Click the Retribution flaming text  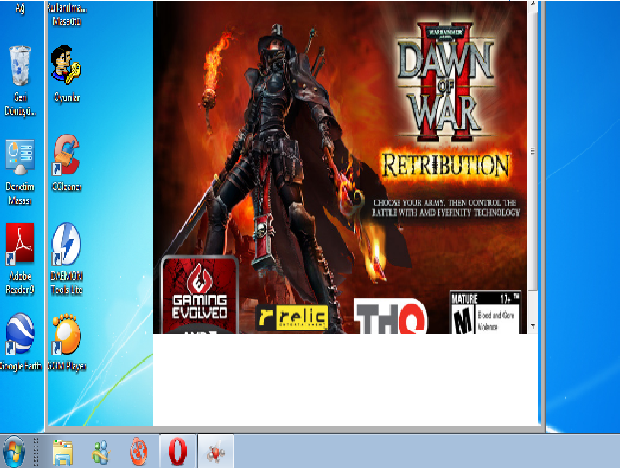click(x=446, y=165)
